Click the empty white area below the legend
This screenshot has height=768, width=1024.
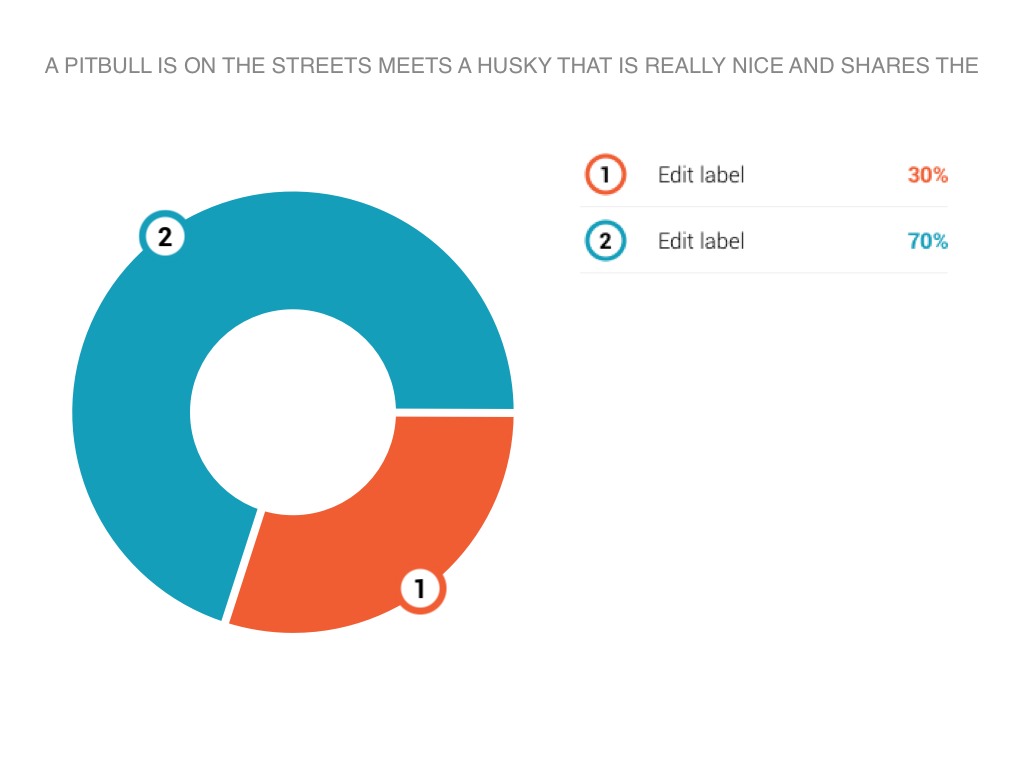[x=764, y=450]
